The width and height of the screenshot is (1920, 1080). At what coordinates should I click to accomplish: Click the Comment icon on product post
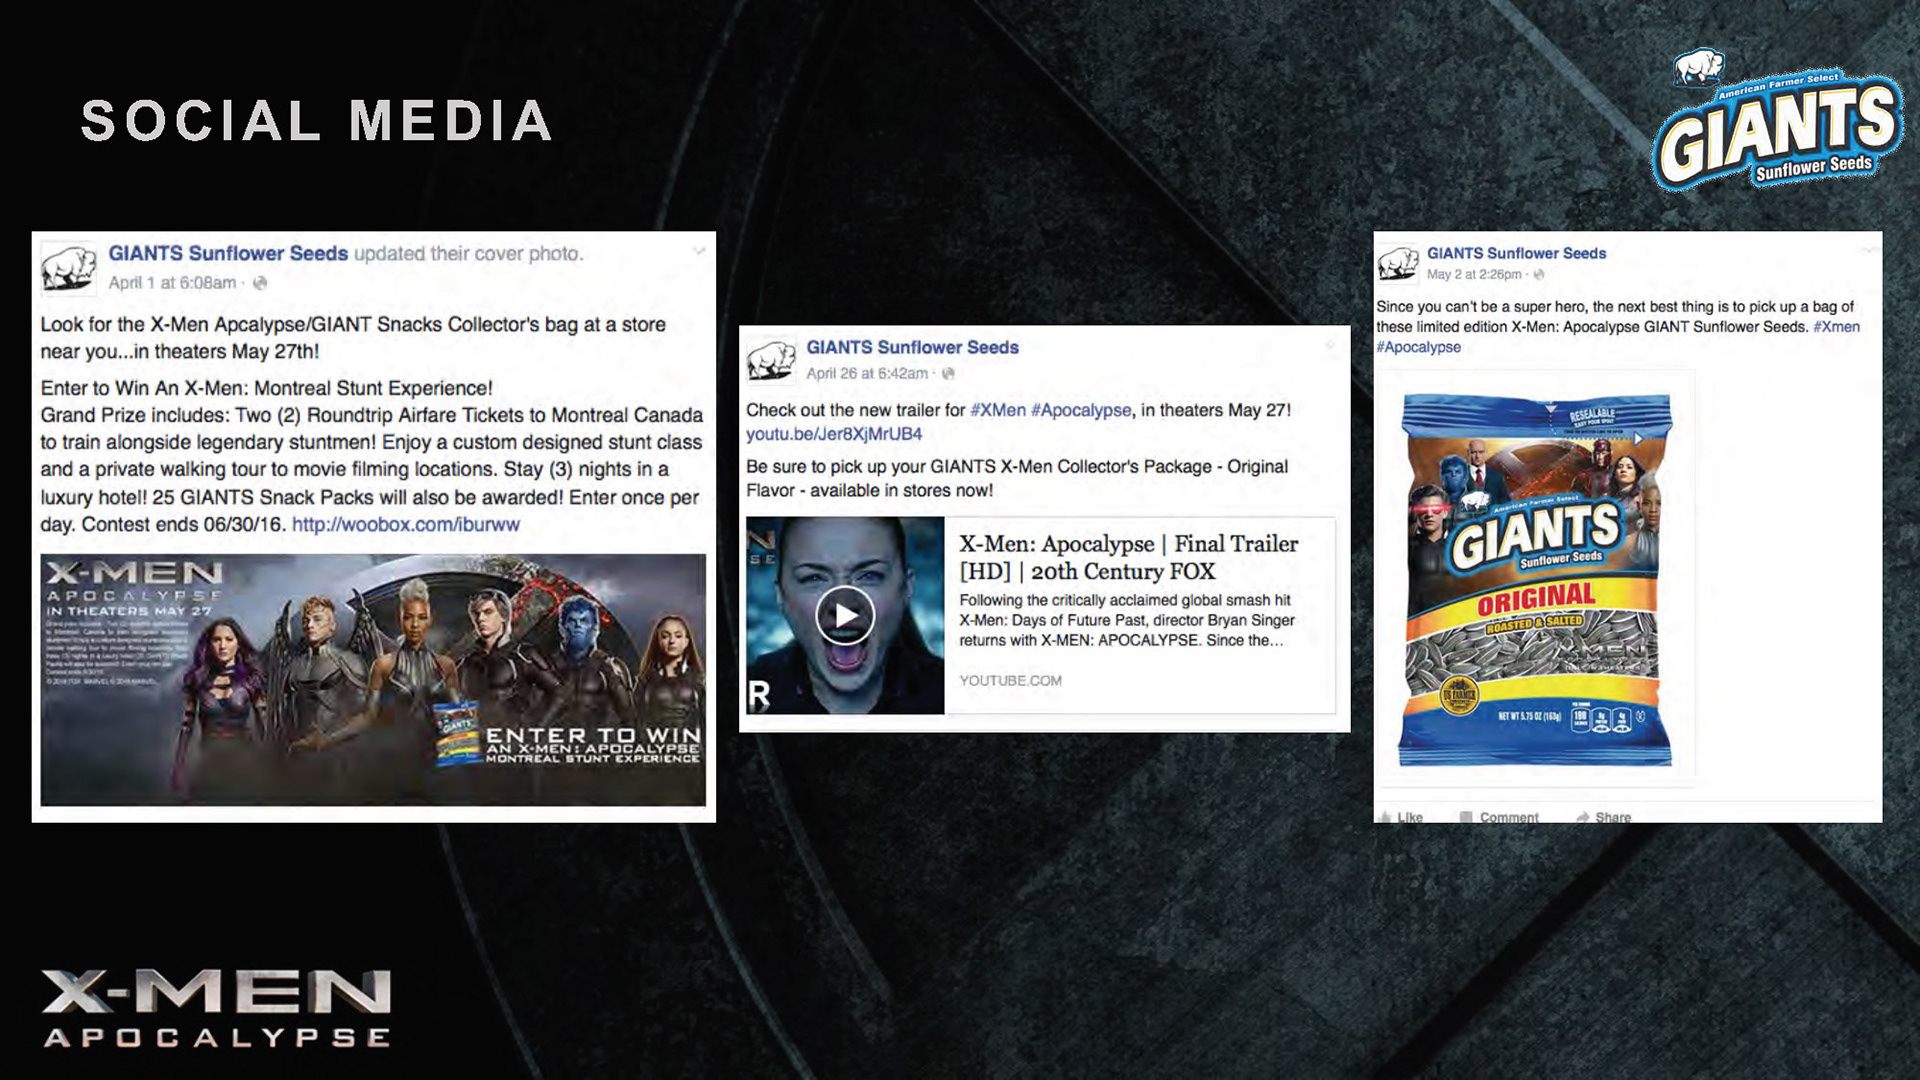click(x=1466, y=818)
